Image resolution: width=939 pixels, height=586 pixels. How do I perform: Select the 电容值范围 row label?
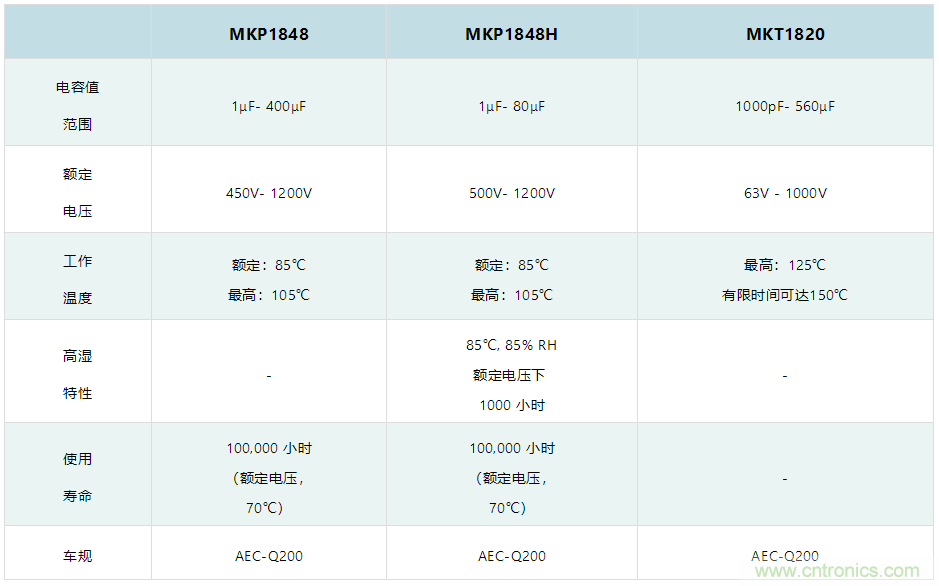click(x=77, y=105)
